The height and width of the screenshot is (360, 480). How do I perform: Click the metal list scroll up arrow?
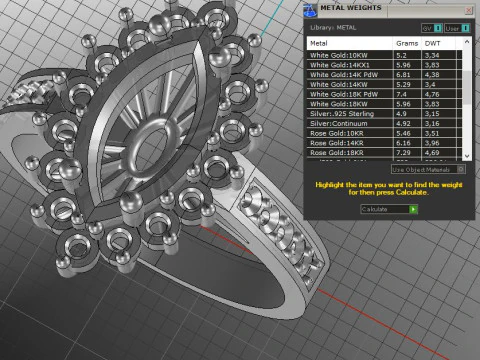point(467,42)
